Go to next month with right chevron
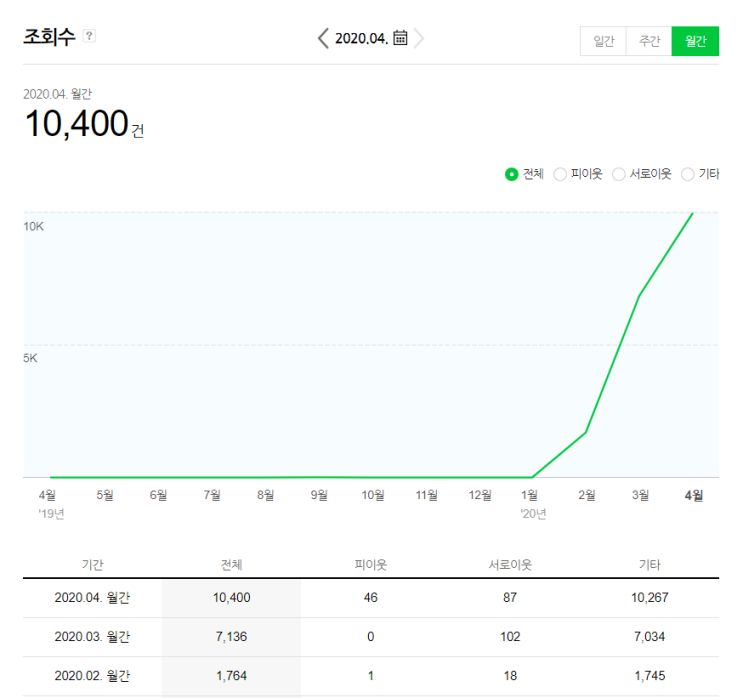 (x=419, y=38)
